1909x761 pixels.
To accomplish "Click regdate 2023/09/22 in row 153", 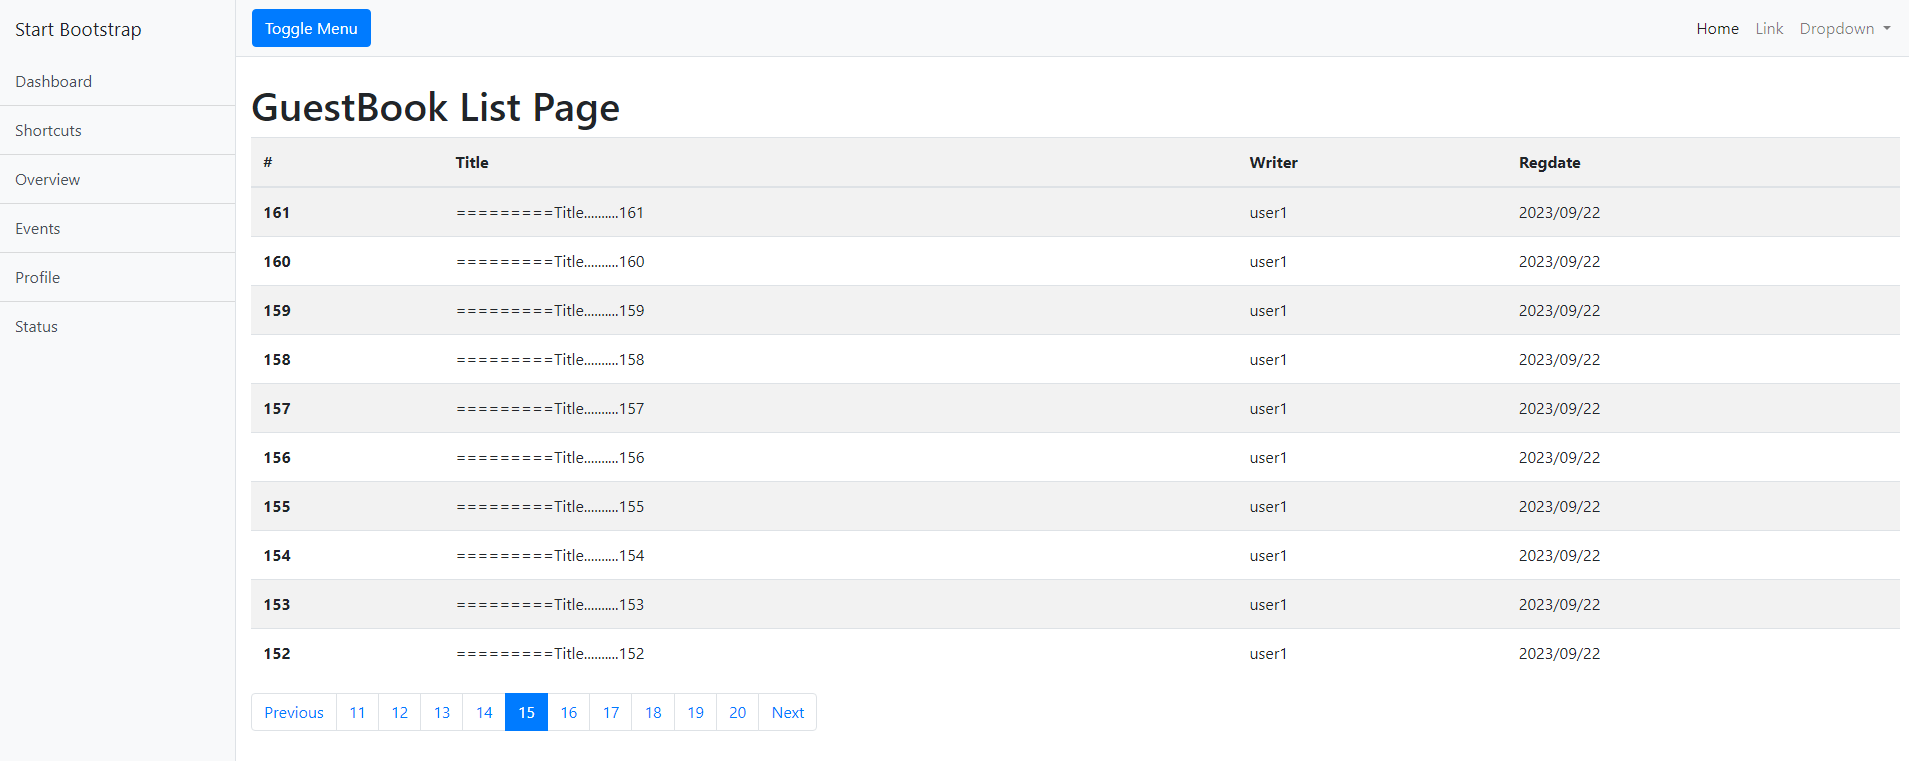I will 1559,604.
